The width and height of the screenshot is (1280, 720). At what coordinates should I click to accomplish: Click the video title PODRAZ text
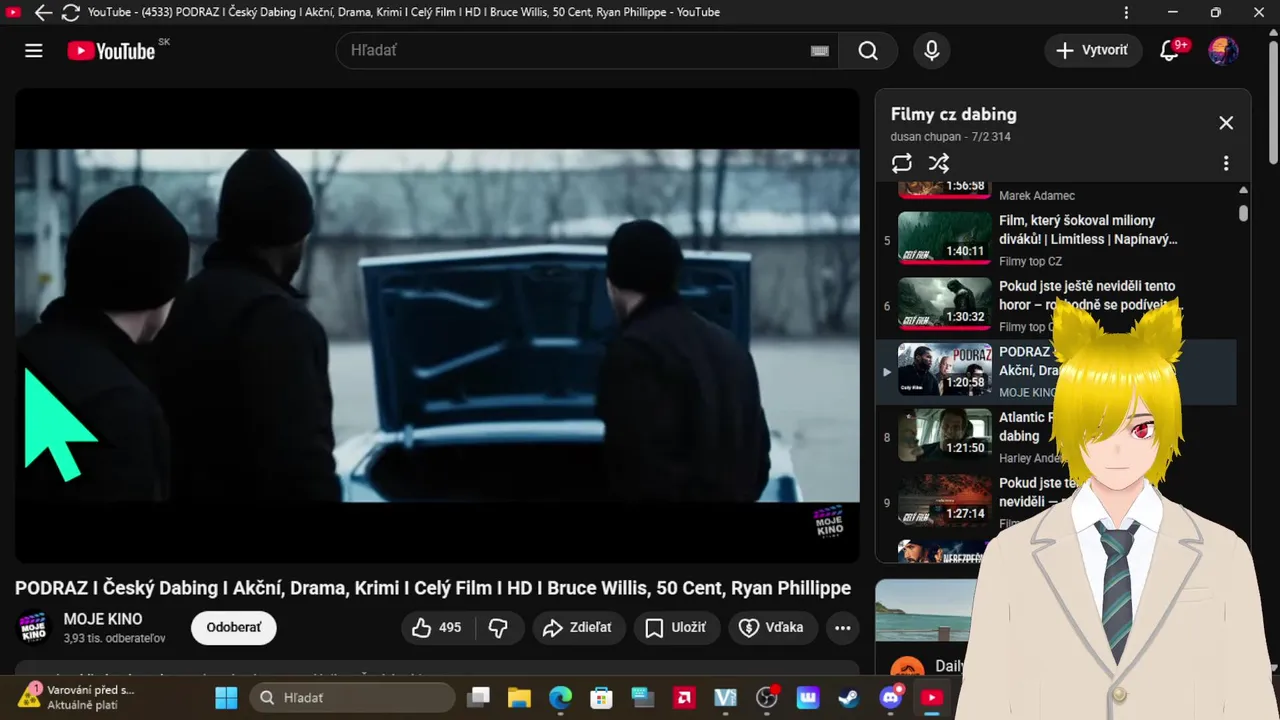coord(433,588)
